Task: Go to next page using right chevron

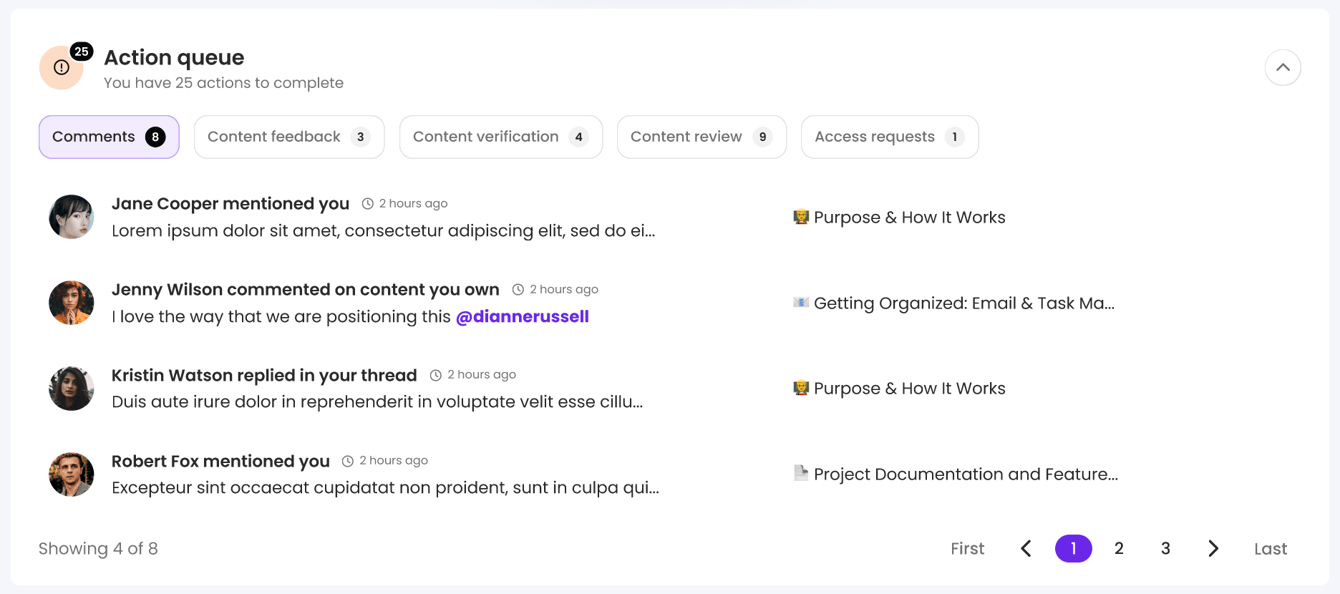Action: point(1213,548)
